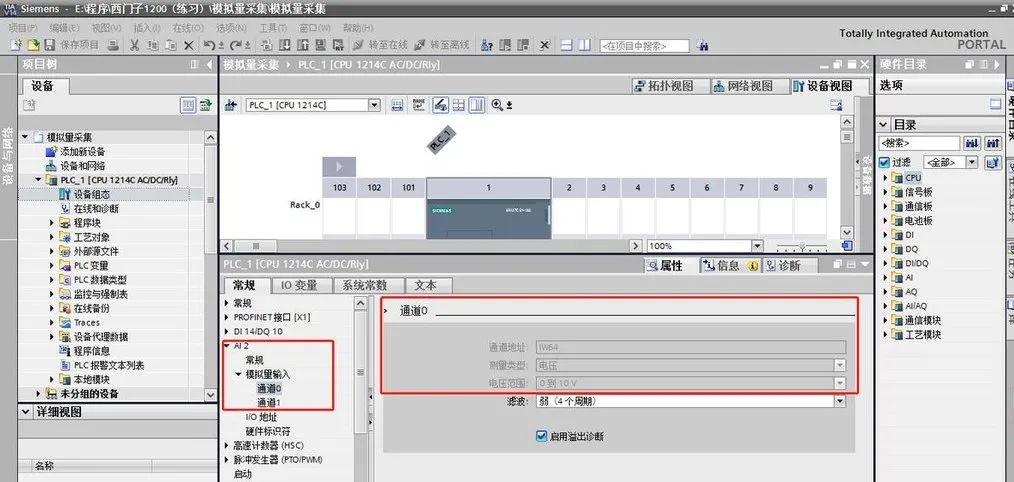The image size is (1014, 482).
Task: Click the expand rack arrow above slot 103
Action: tap(339, 167)
